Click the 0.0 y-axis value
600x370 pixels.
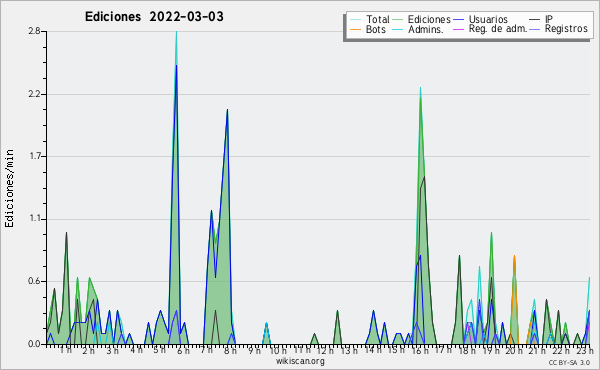tap(34, 344)
